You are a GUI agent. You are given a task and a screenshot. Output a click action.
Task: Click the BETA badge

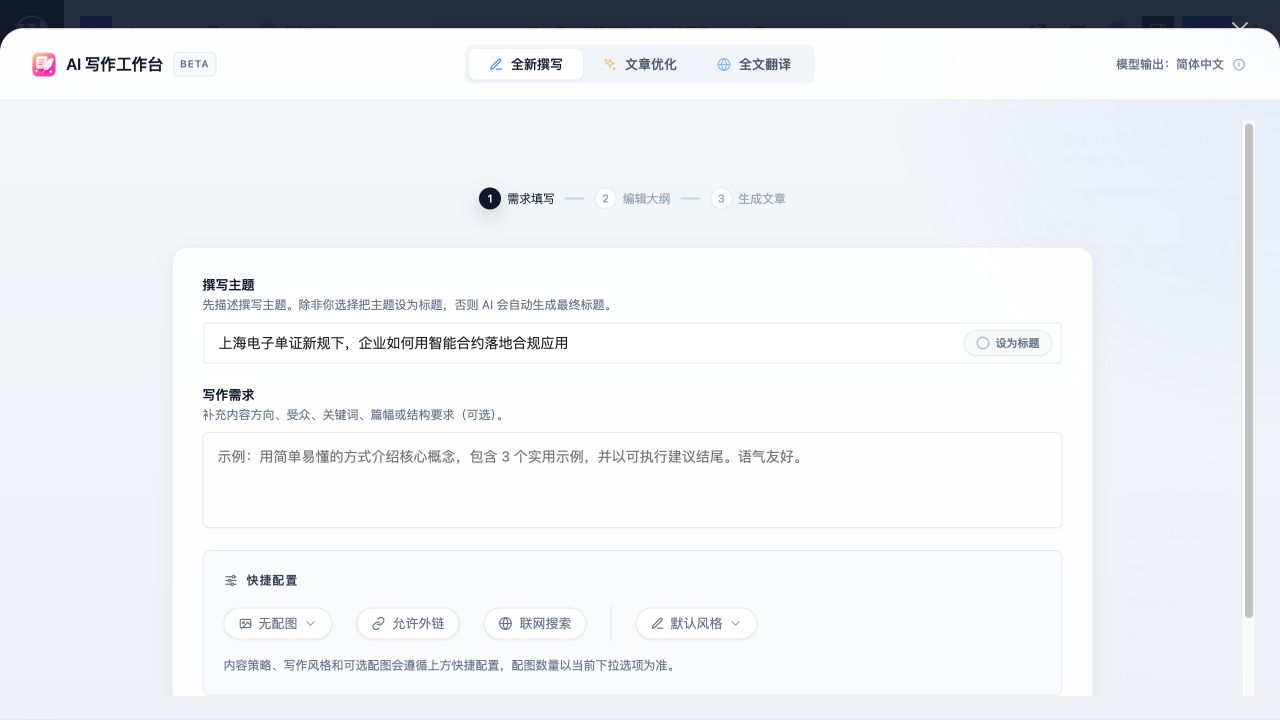click(195, 64)
